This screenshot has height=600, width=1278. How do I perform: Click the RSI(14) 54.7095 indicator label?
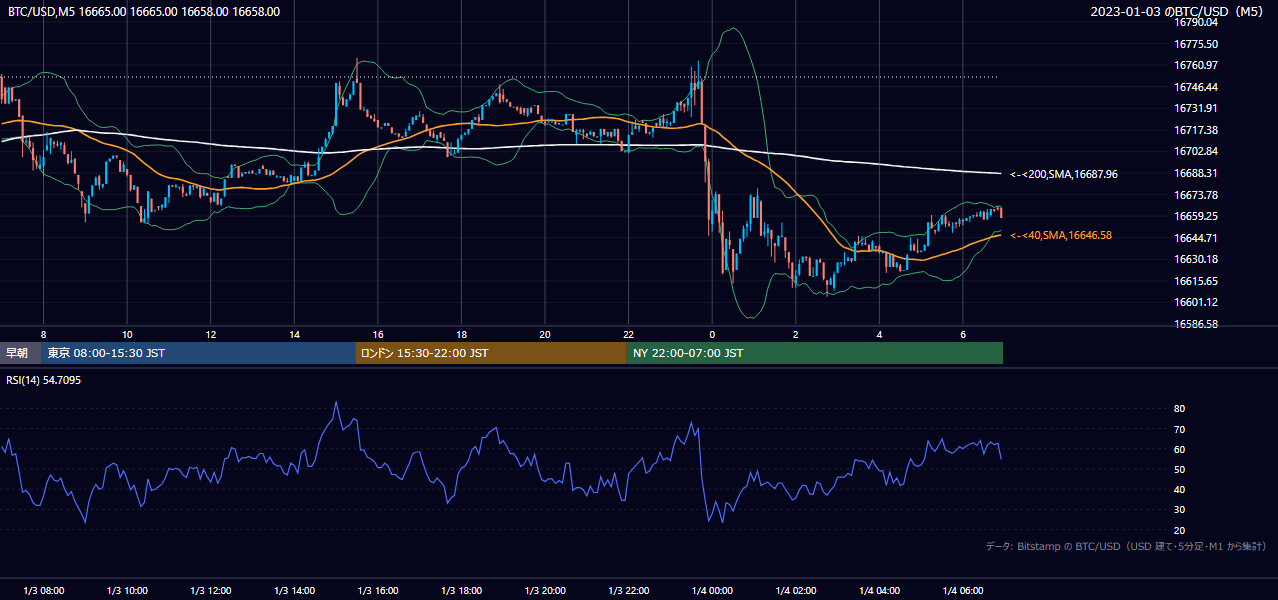pyautogui.click(x=44, y=380)
